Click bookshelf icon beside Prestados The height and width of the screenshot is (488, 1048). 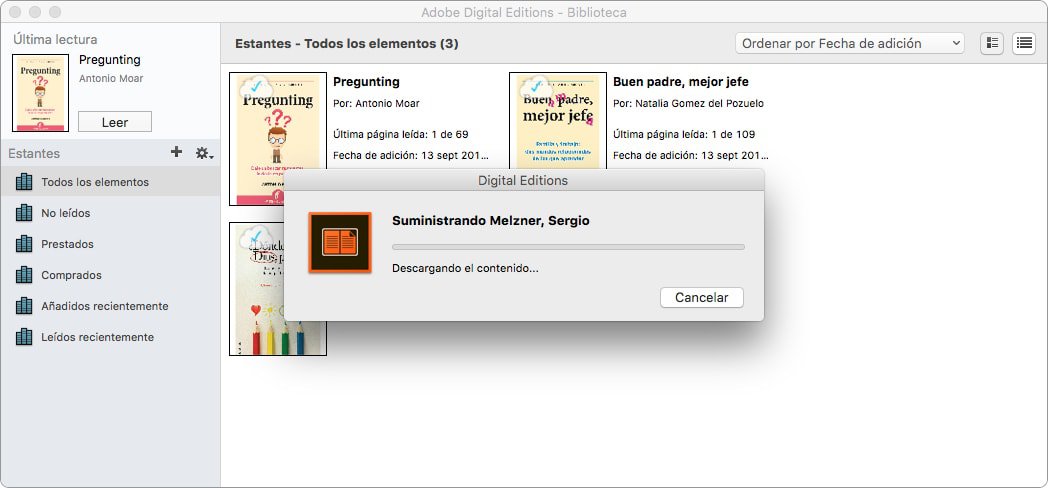point(24,244)
